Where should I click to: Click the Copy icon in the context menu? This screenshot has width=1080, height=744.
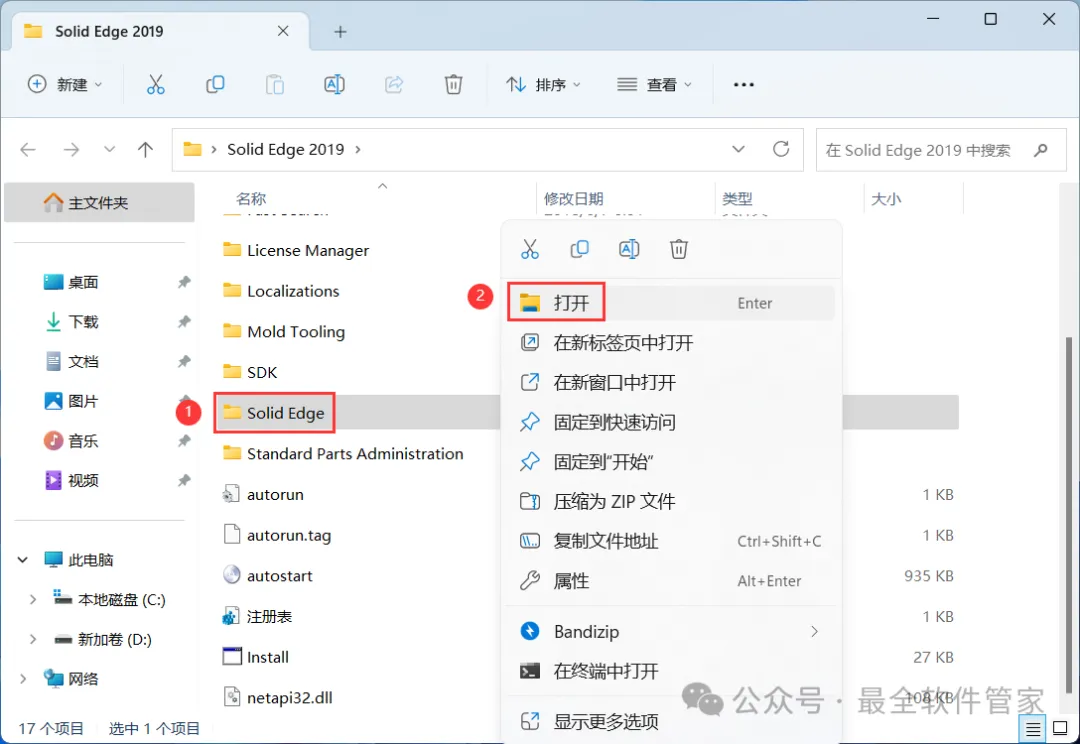[579, 249]
